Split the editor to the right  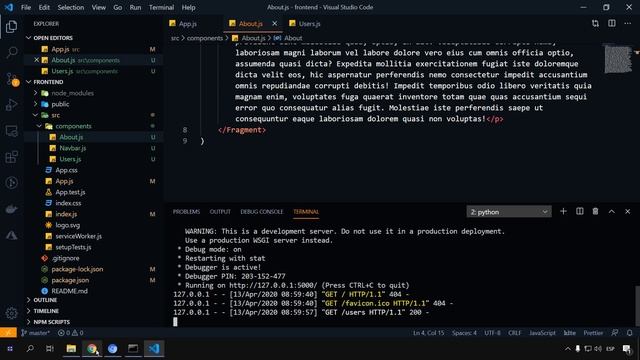611,24
